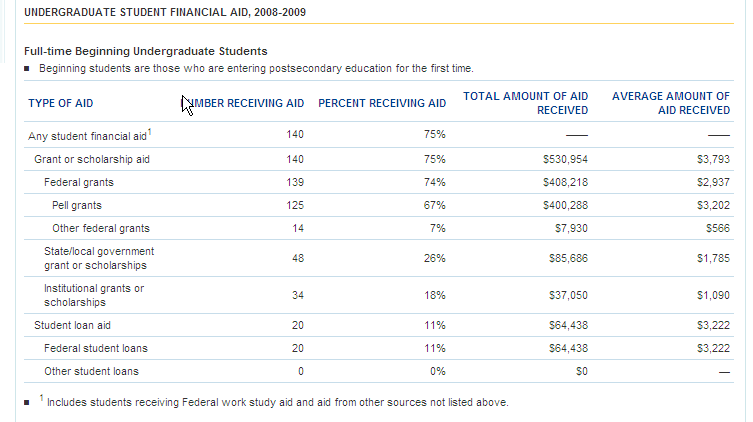Viewport: 753px width, 422px height.
Task: Select the "Student loan aid" row label
Action: (x=73, y=325)
